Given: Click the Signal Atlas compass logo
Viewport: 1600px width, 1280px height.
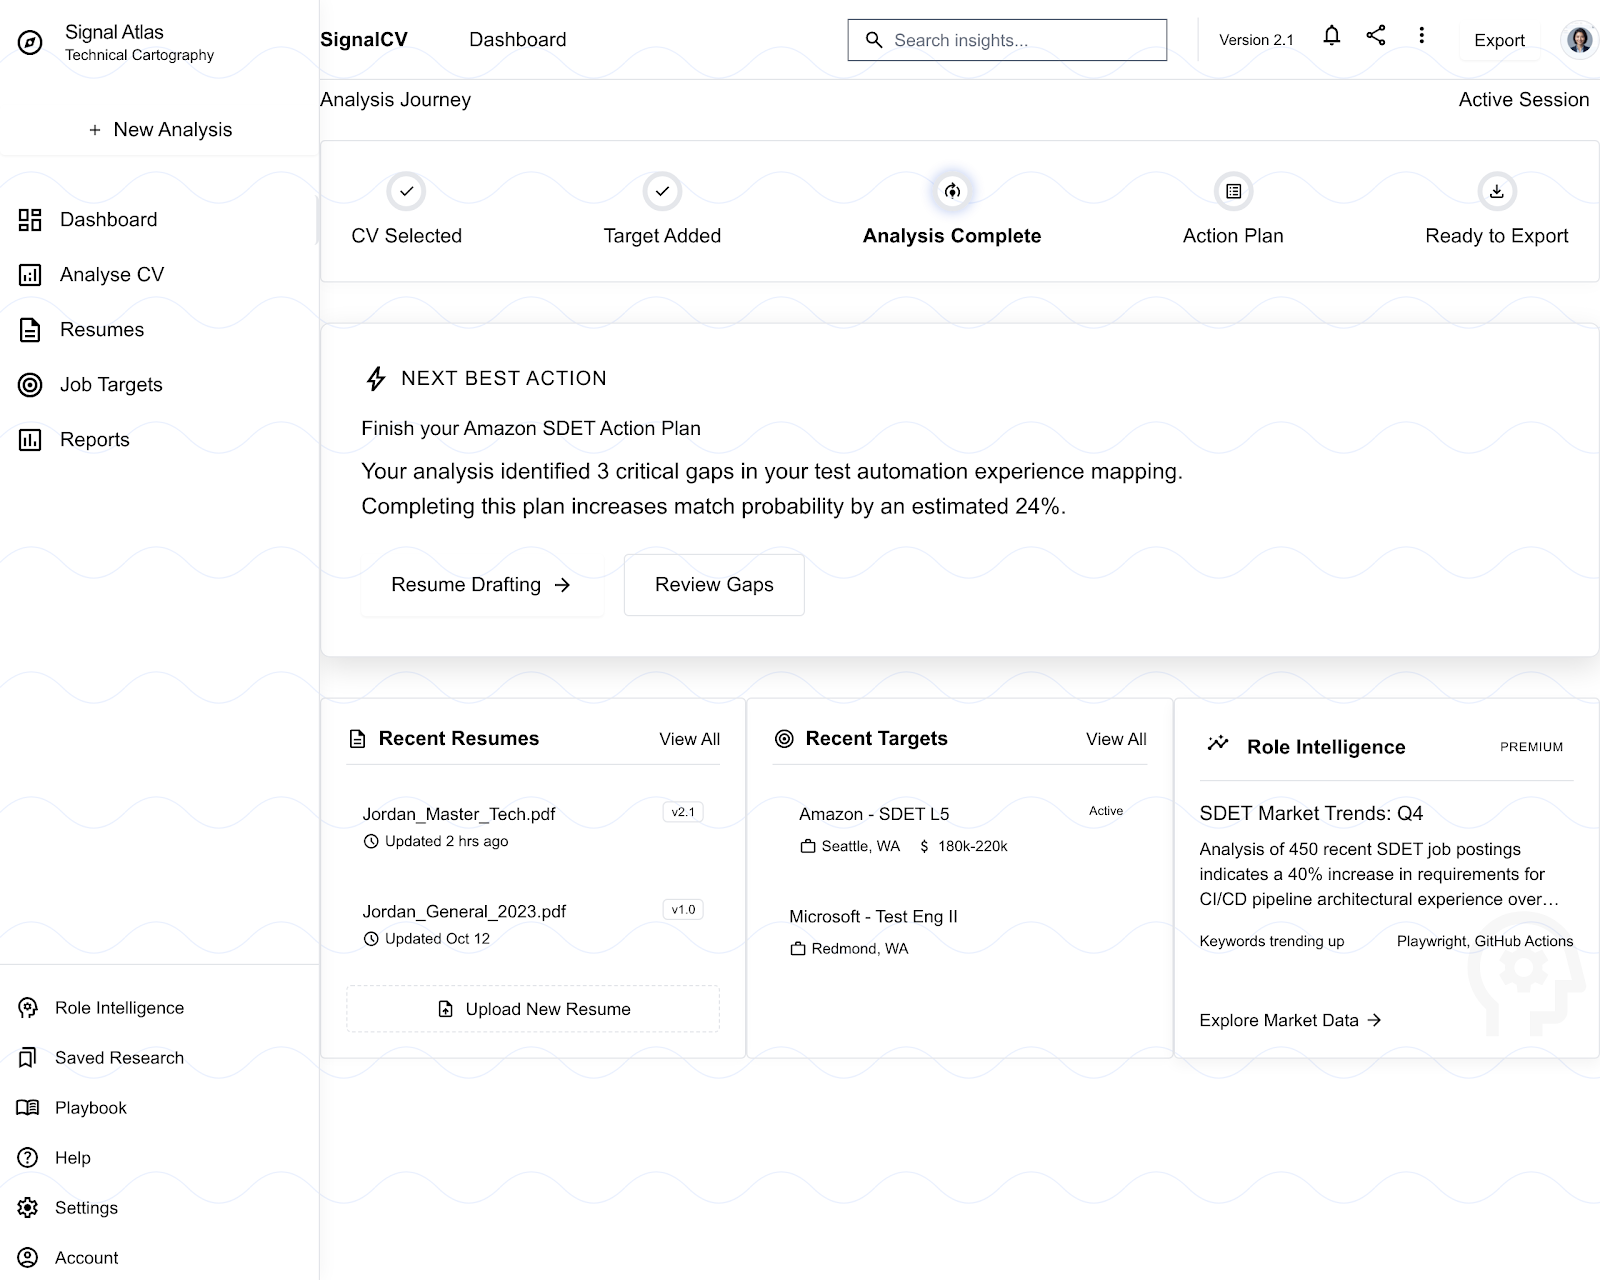Looking at the screenshot, I should click(x=30, y=43).
